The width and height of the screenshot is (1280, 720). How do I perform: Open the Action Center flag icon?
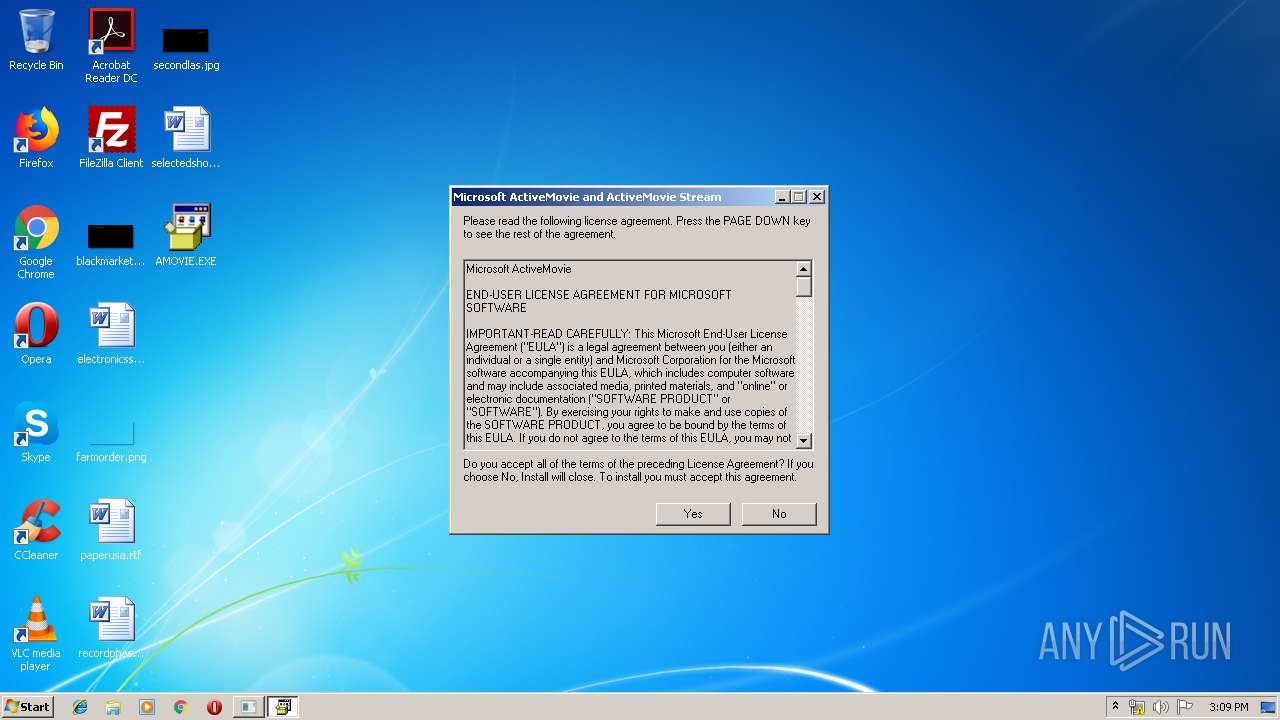(1185, 707)
